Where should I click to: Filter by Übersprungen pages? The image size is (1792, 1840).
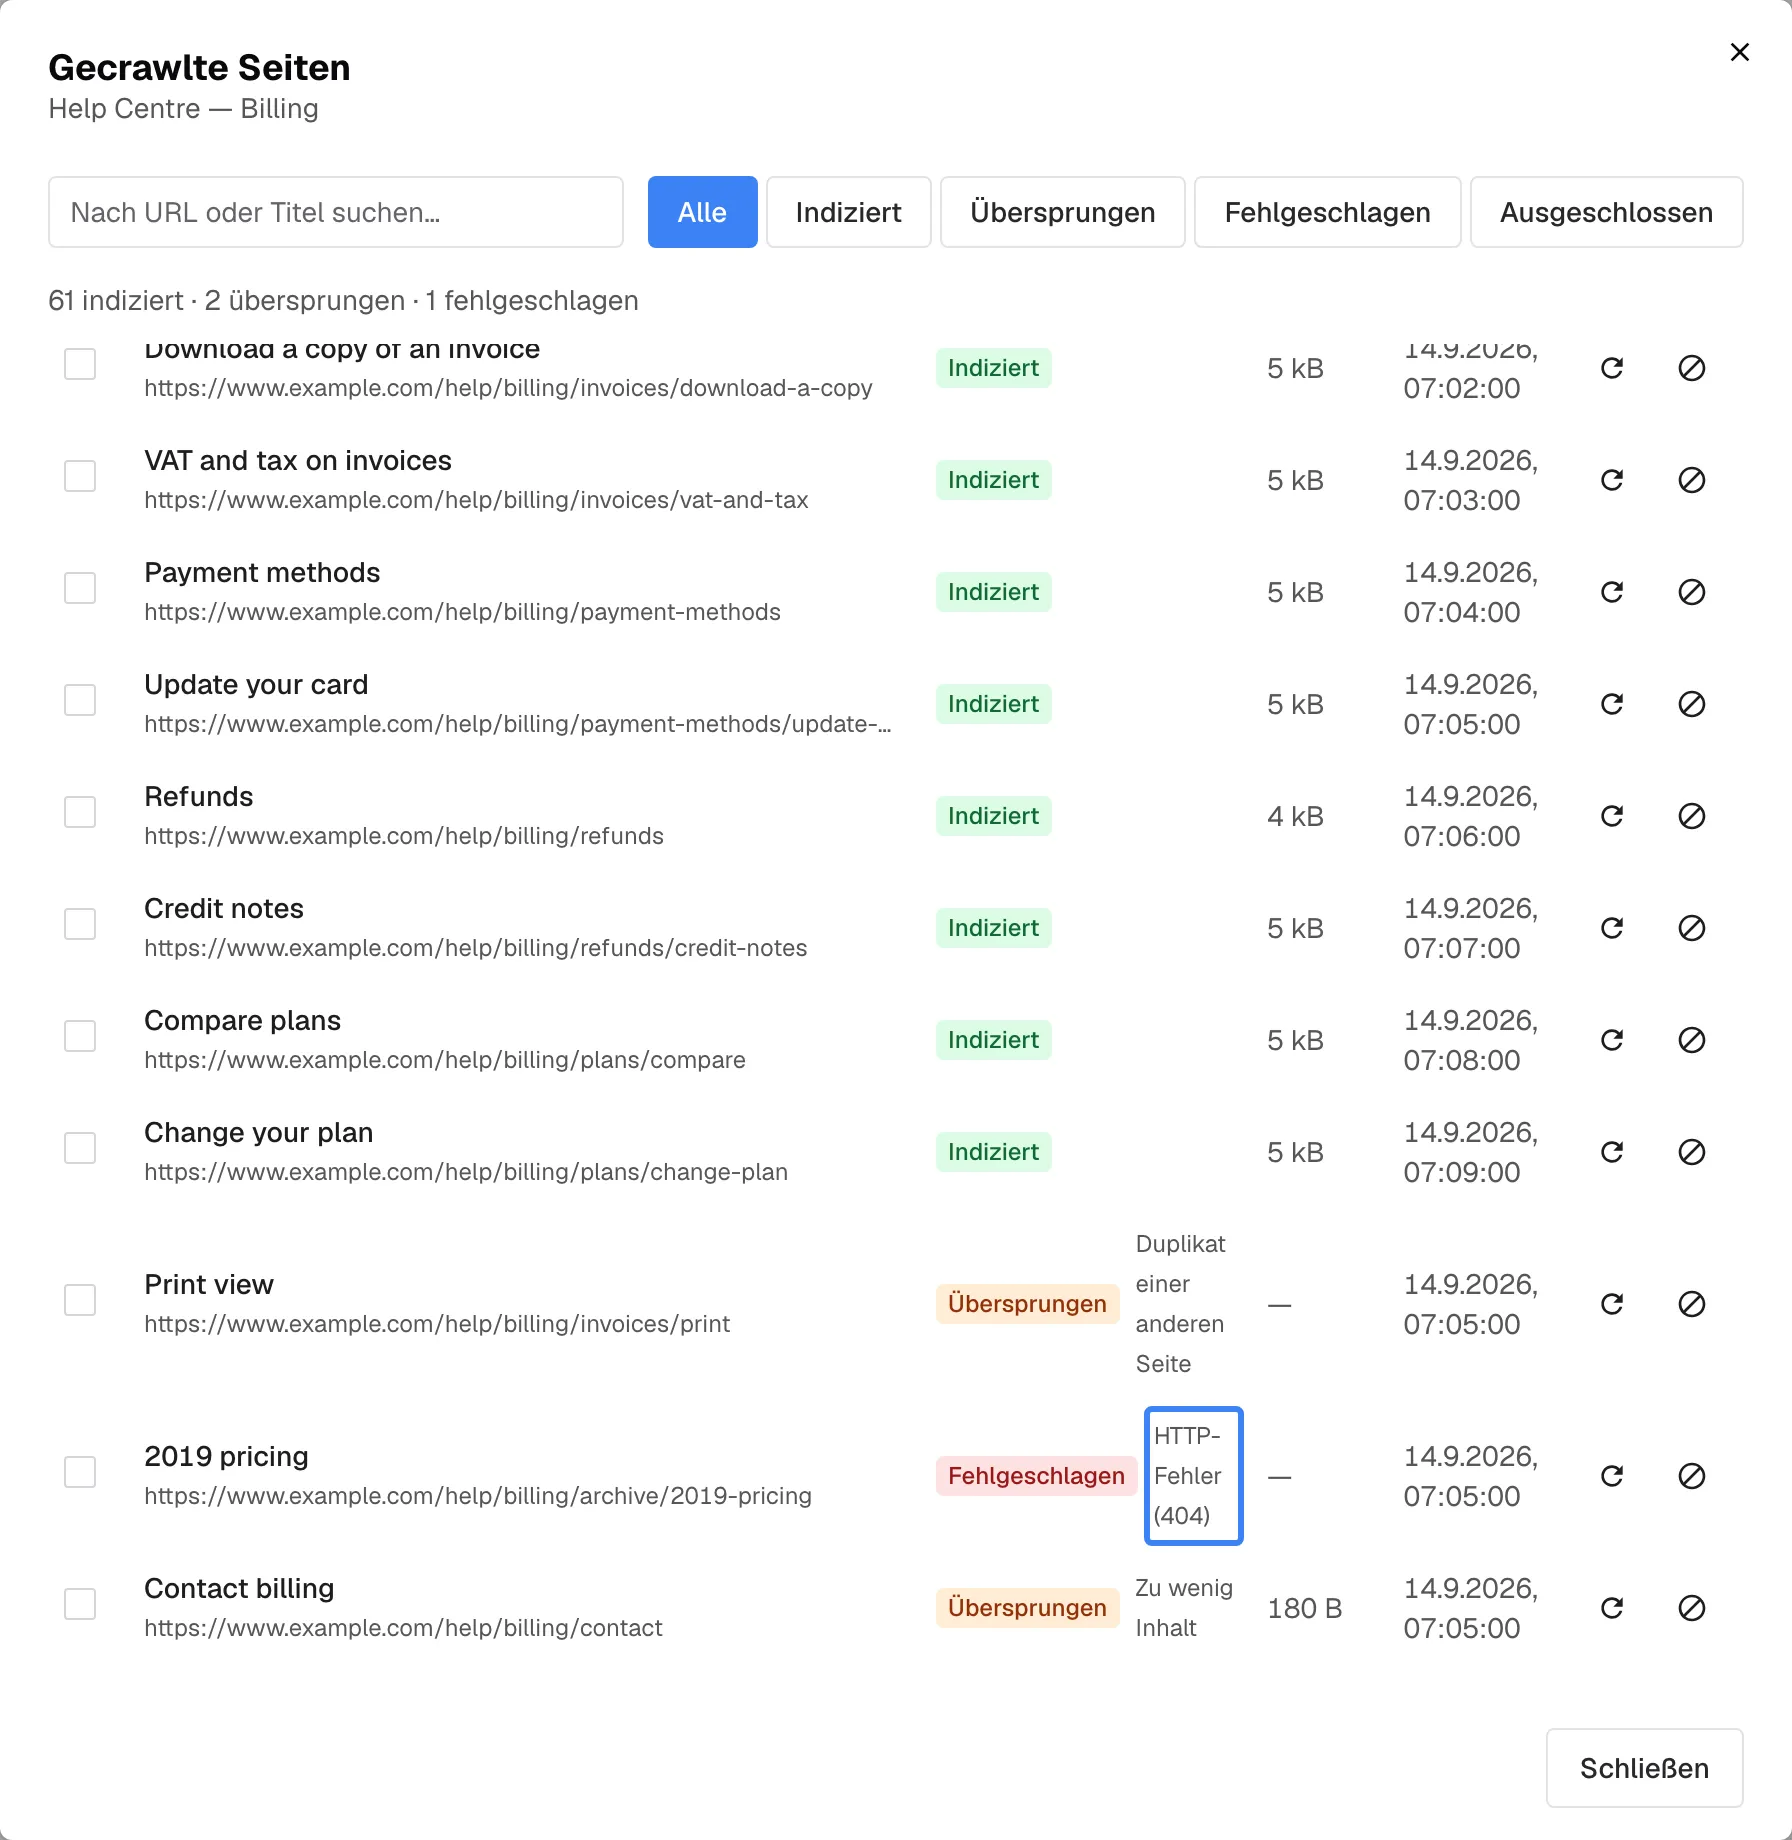(x=1062, y=212)
